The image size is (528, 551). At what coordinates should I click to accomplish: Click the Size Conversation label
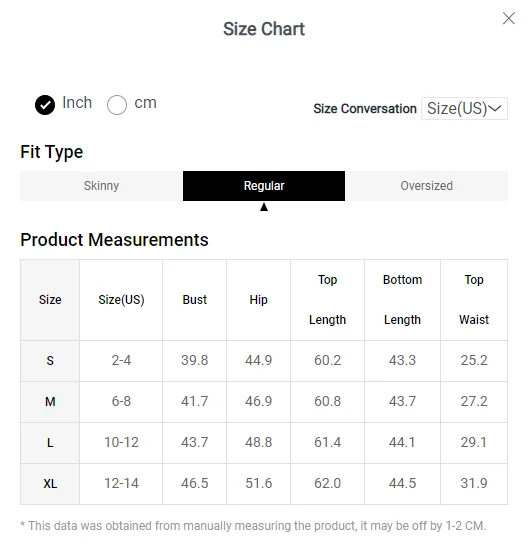365,109
